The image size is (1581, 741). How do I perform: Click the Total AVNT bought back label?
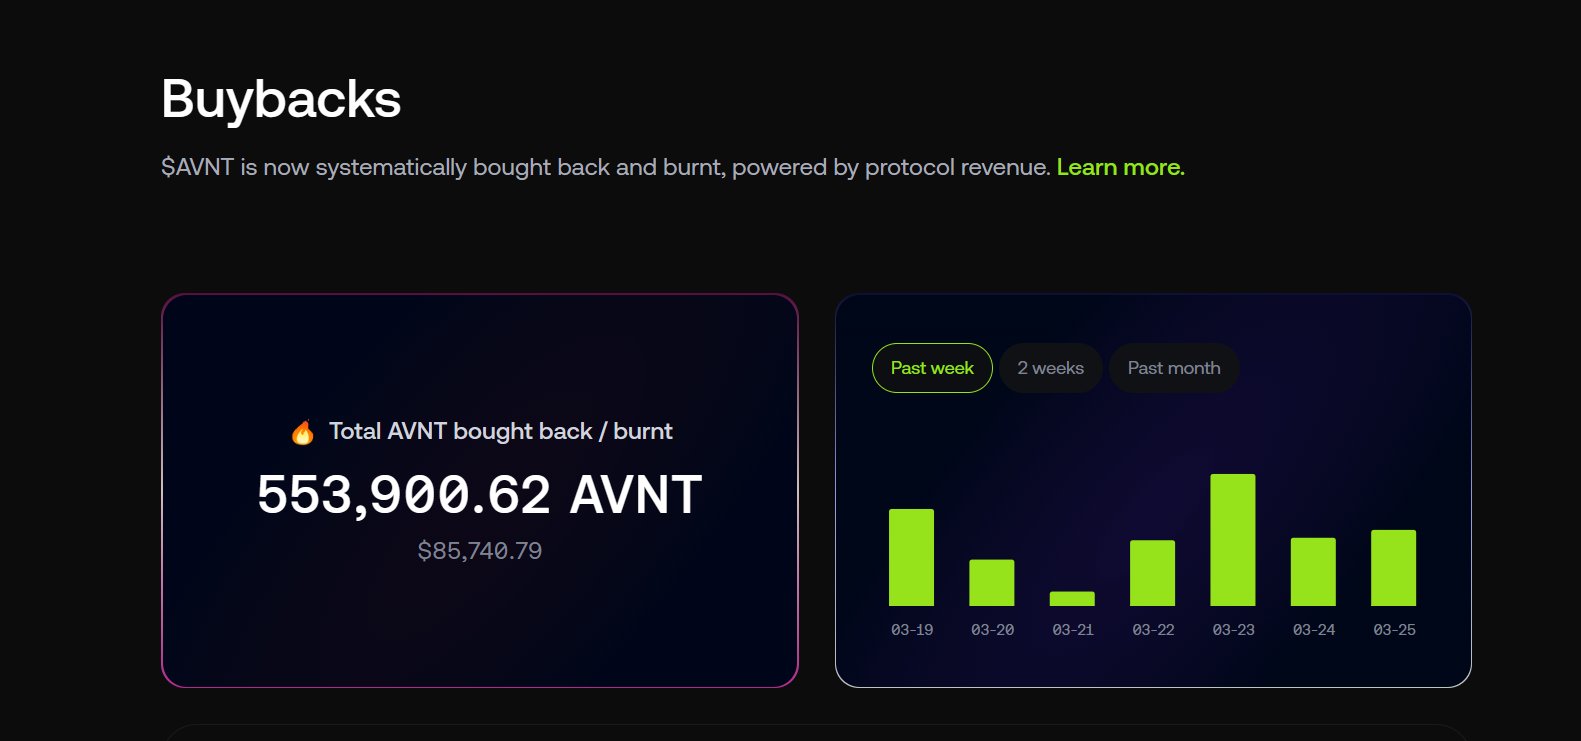click(500, 431)
